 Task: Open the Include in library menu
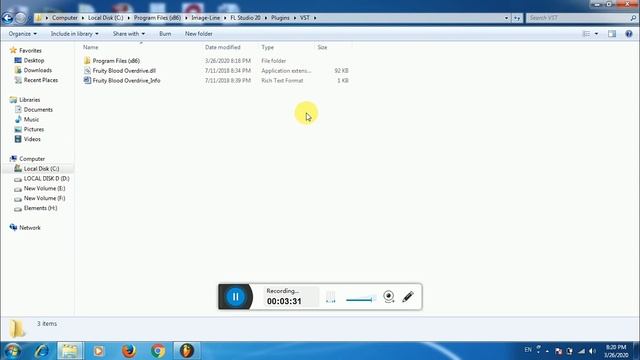(x=74, y=34)
